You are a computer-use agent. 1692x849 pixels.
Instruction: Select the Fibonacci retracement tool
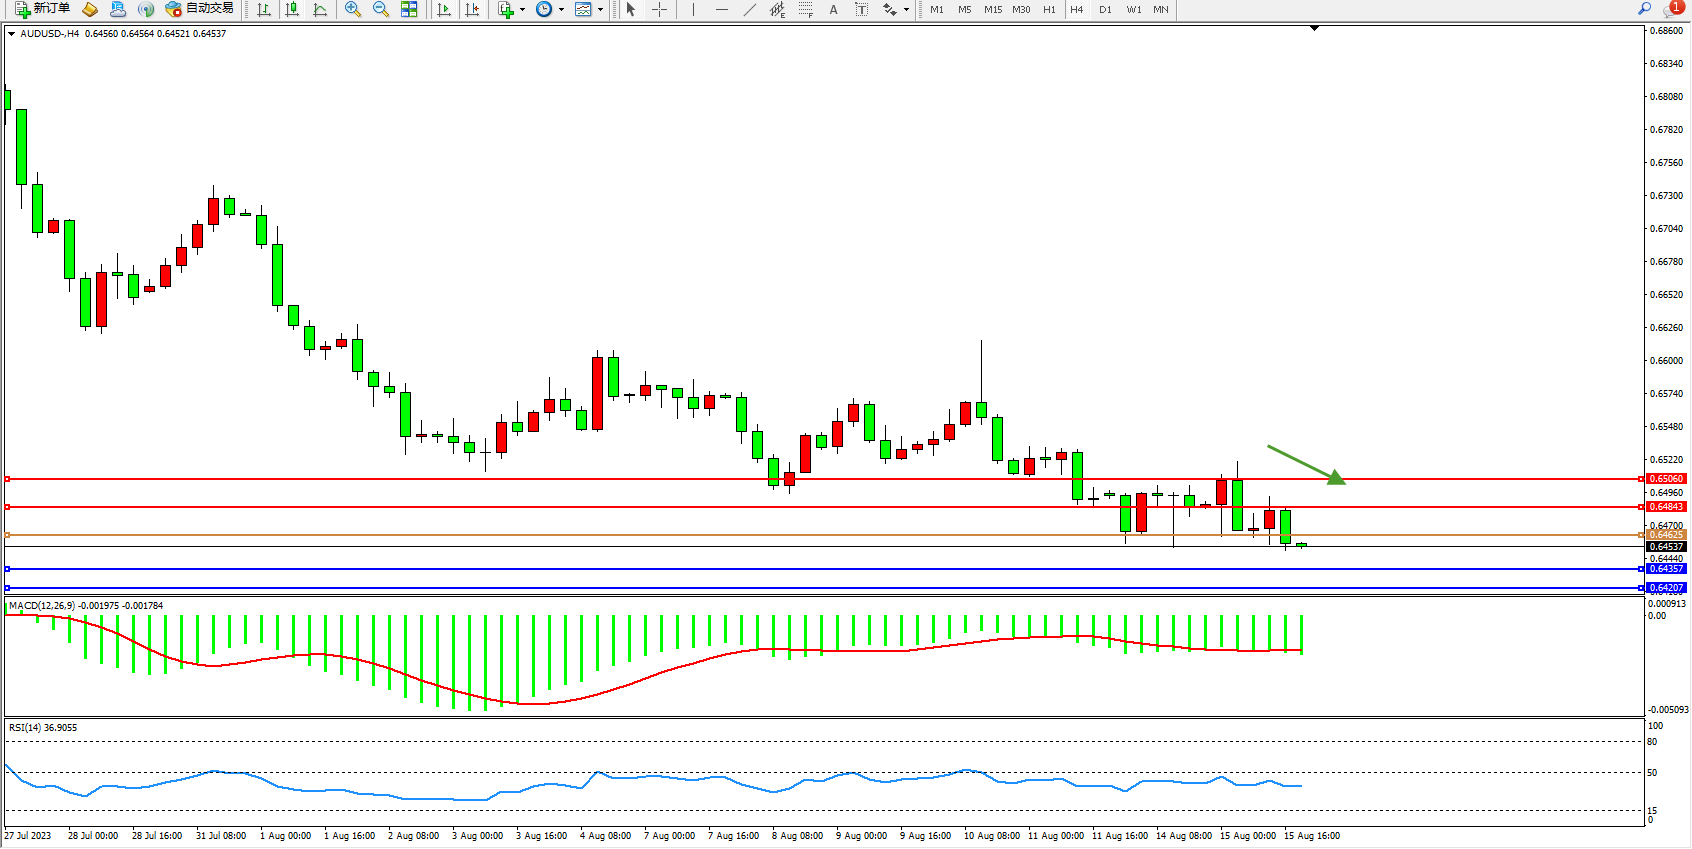click(x=806, y=9)
